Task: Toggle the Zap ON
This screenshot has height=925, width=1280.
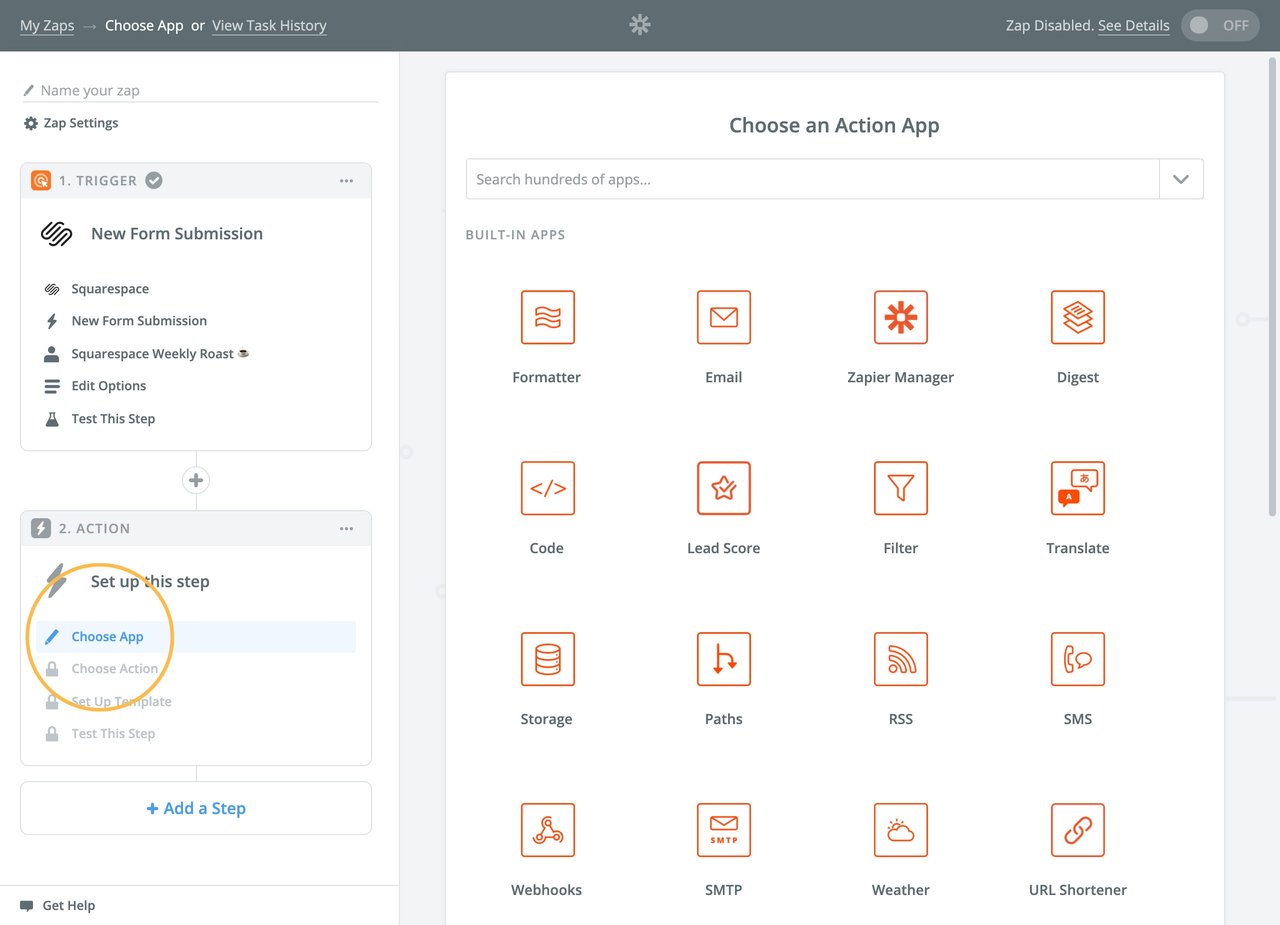Action: 1220,25
